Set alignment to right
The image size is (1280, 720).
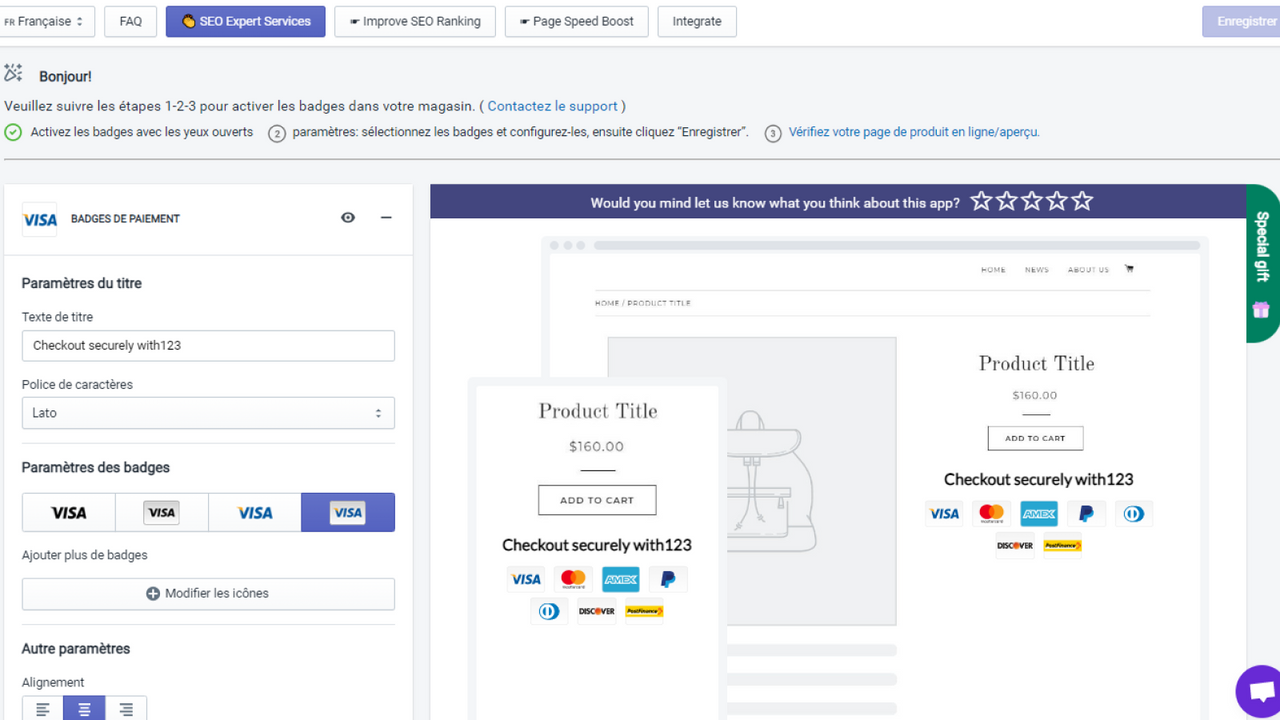pyautogui.click(x=126, y=709)
